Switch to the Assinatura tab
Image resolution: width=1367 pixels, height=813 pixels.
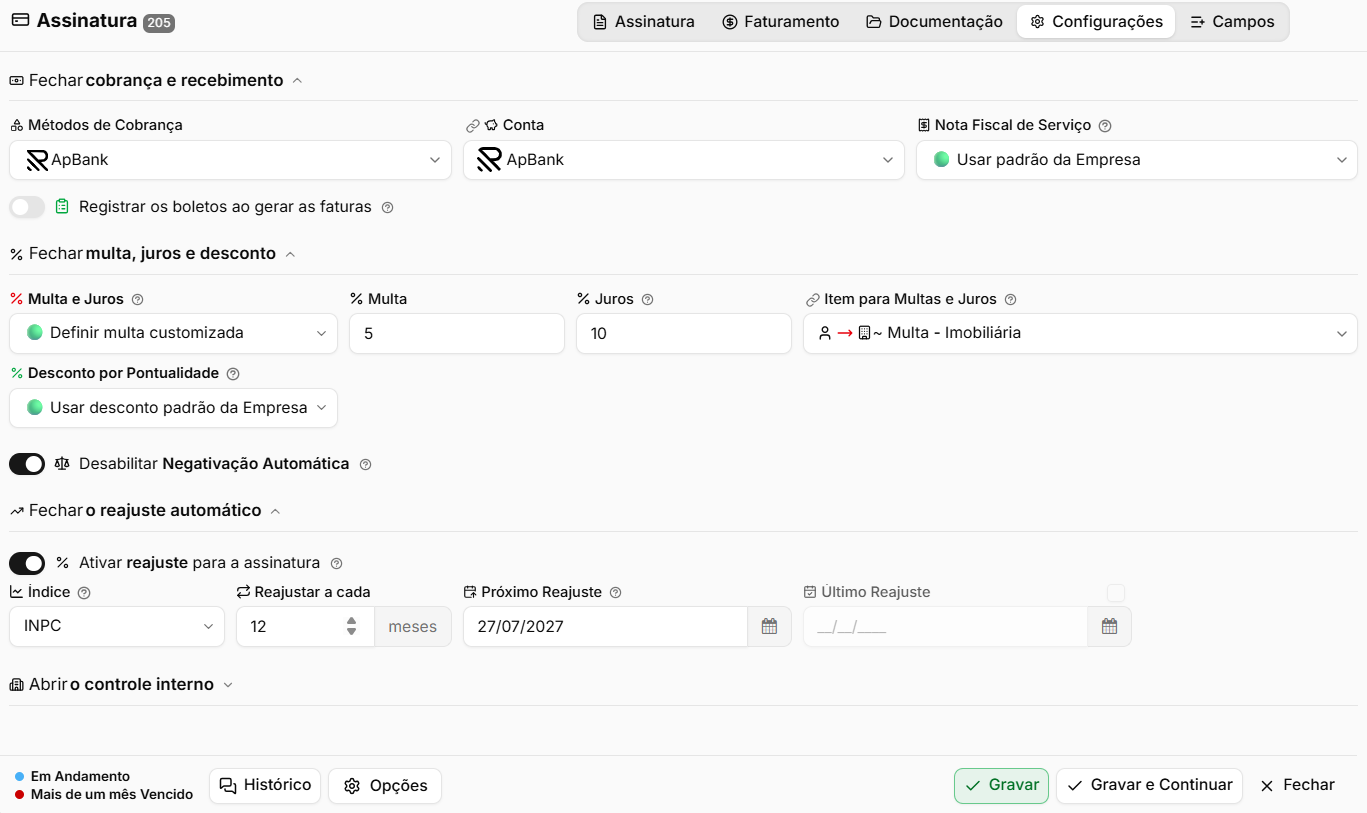click(x=643, y=21)
